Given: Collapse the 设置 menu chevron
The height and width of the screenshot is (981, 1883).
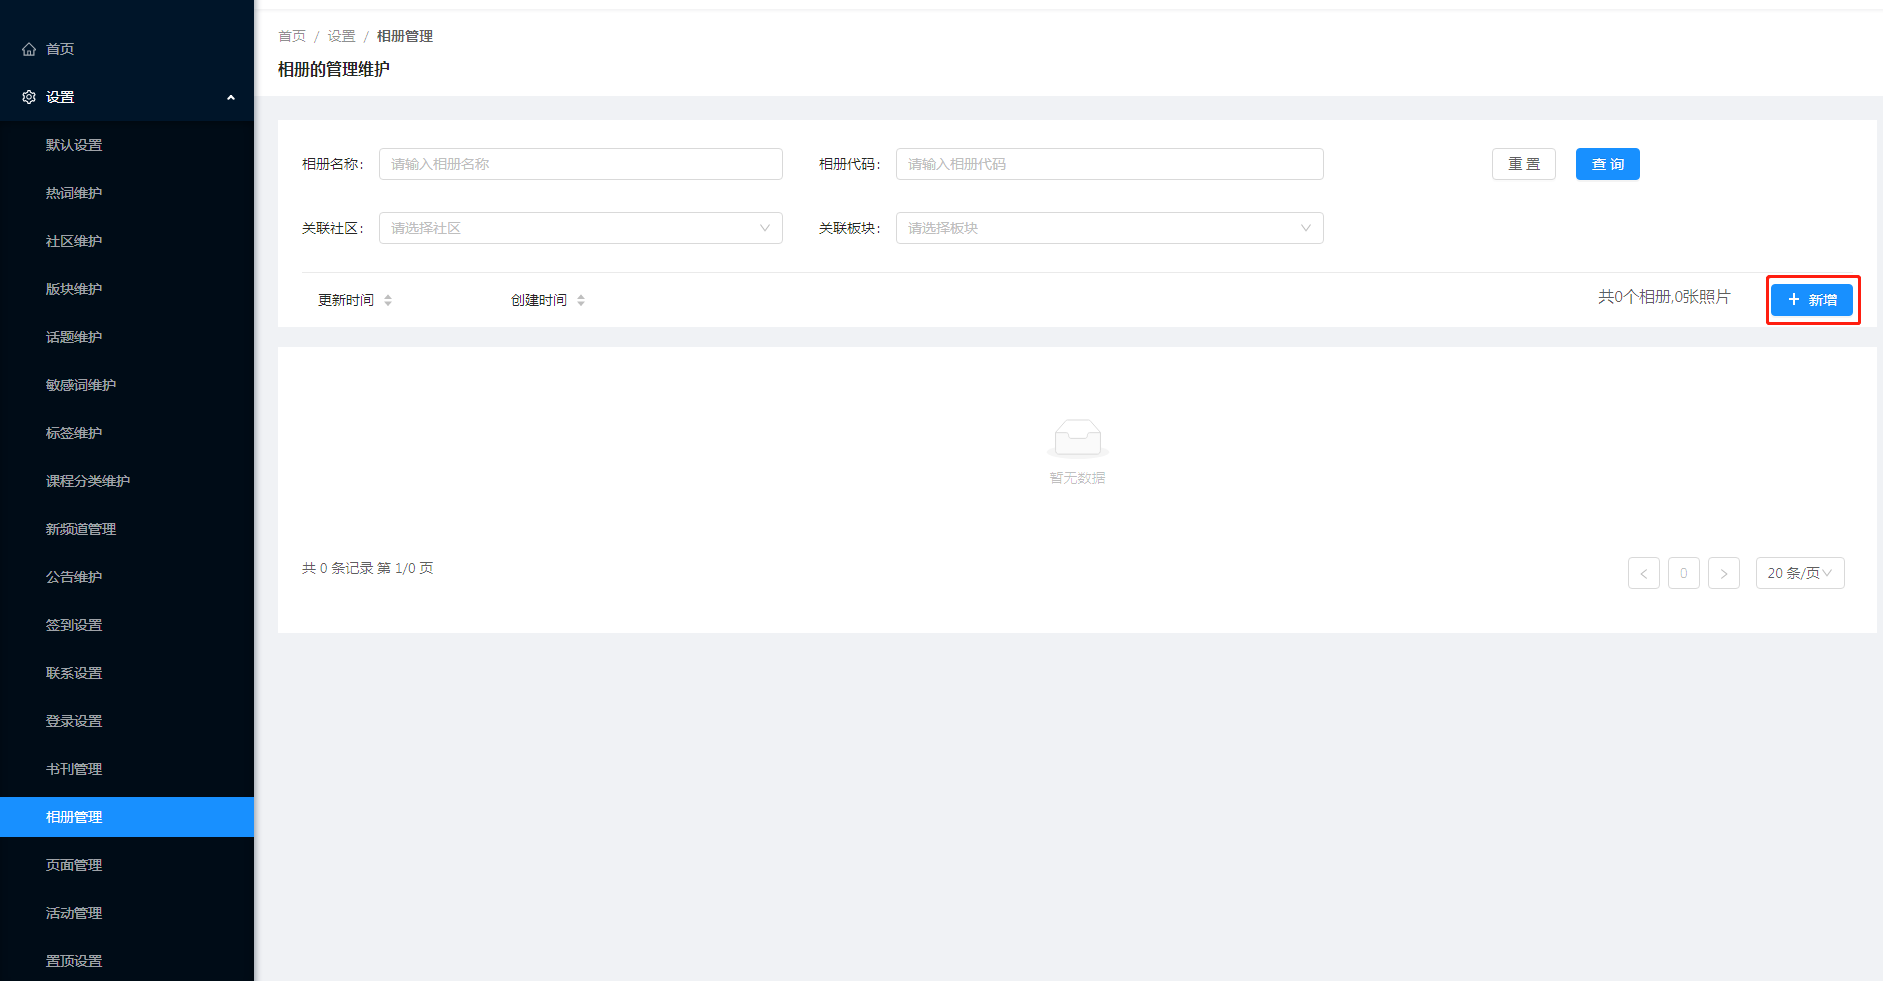Looking at the screenshot, I should (231, 97).
